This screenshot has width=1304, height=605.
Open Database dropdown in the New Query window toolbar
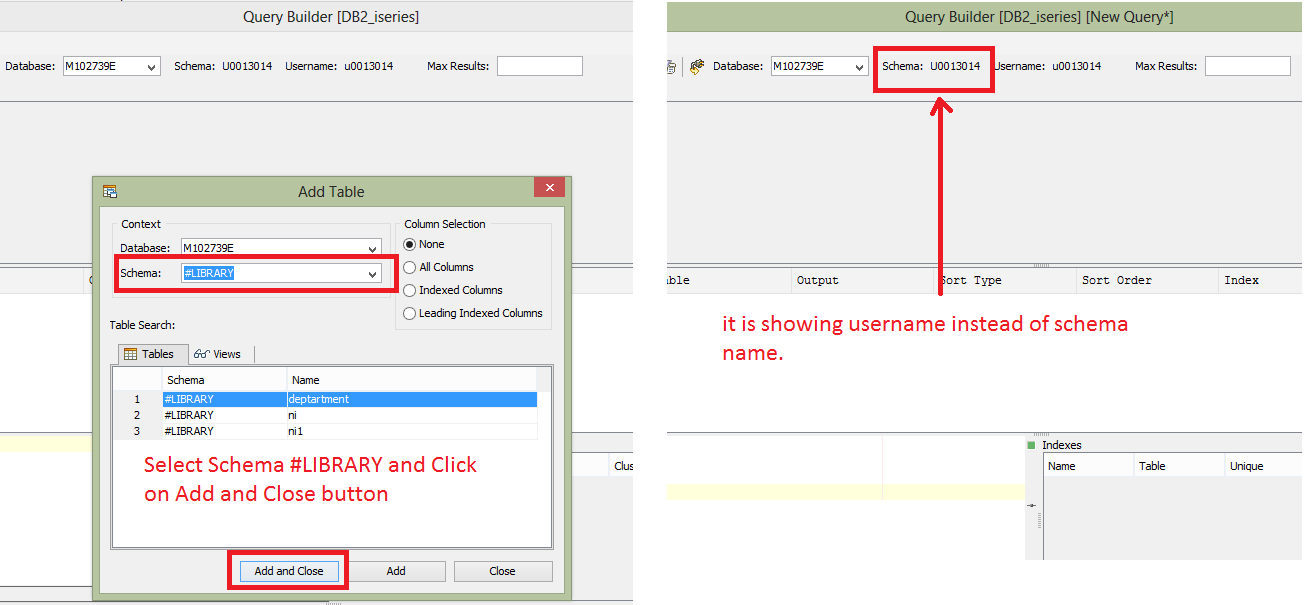(819, 66)
